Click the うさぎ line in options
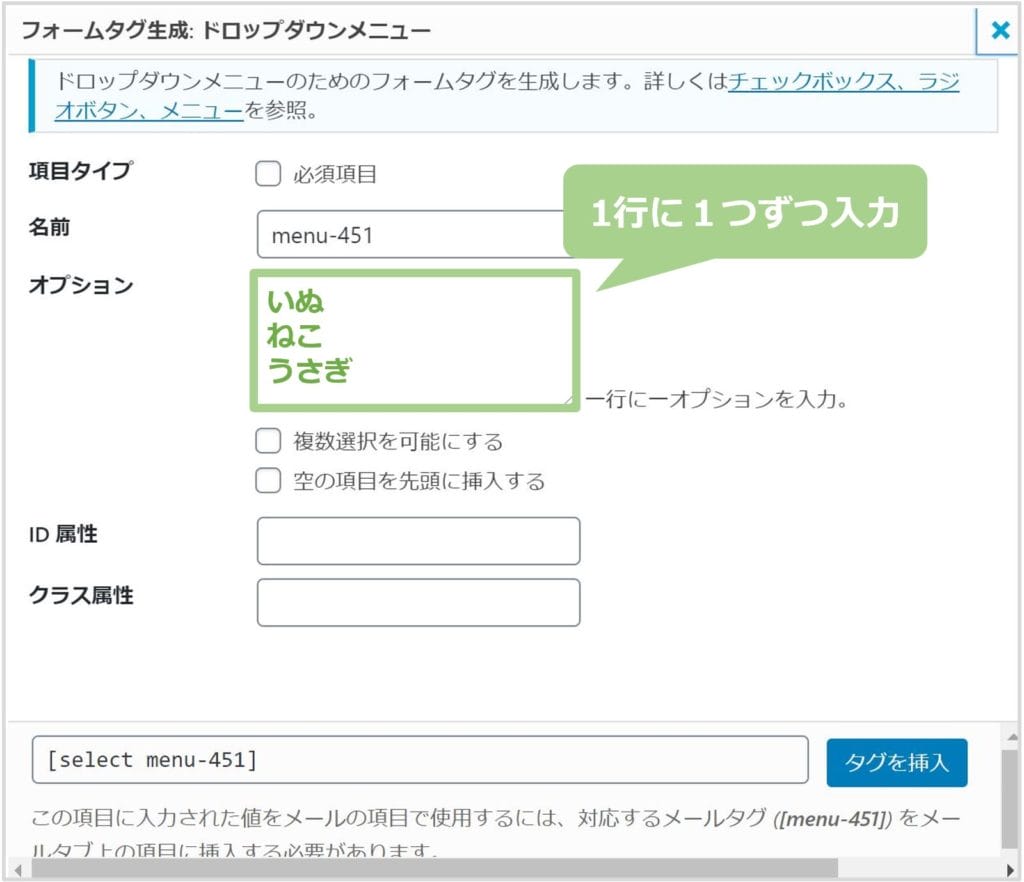Image resolution: width=1024 pixels, height=882 pixels. [310, 370]
